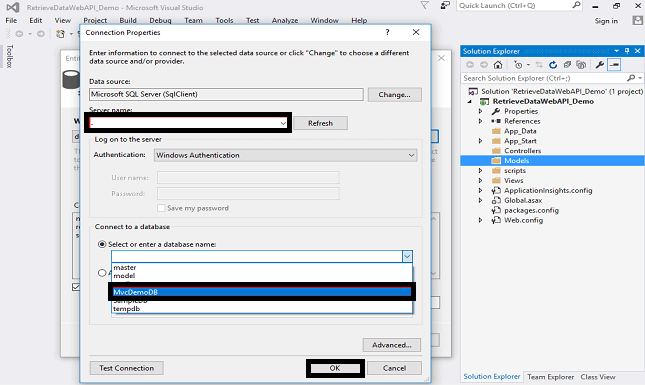Expand the App_Start folder
This screenshot has width=645, height=385.
tap(480, 141)
